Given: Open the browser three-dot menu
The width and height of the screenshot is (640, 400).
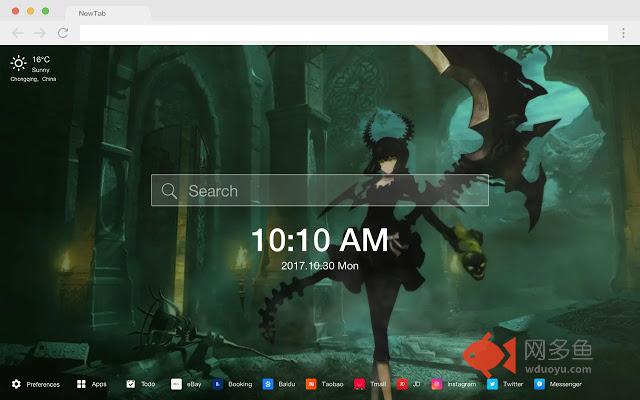Looking at the screenshot, I should point(623,33).
